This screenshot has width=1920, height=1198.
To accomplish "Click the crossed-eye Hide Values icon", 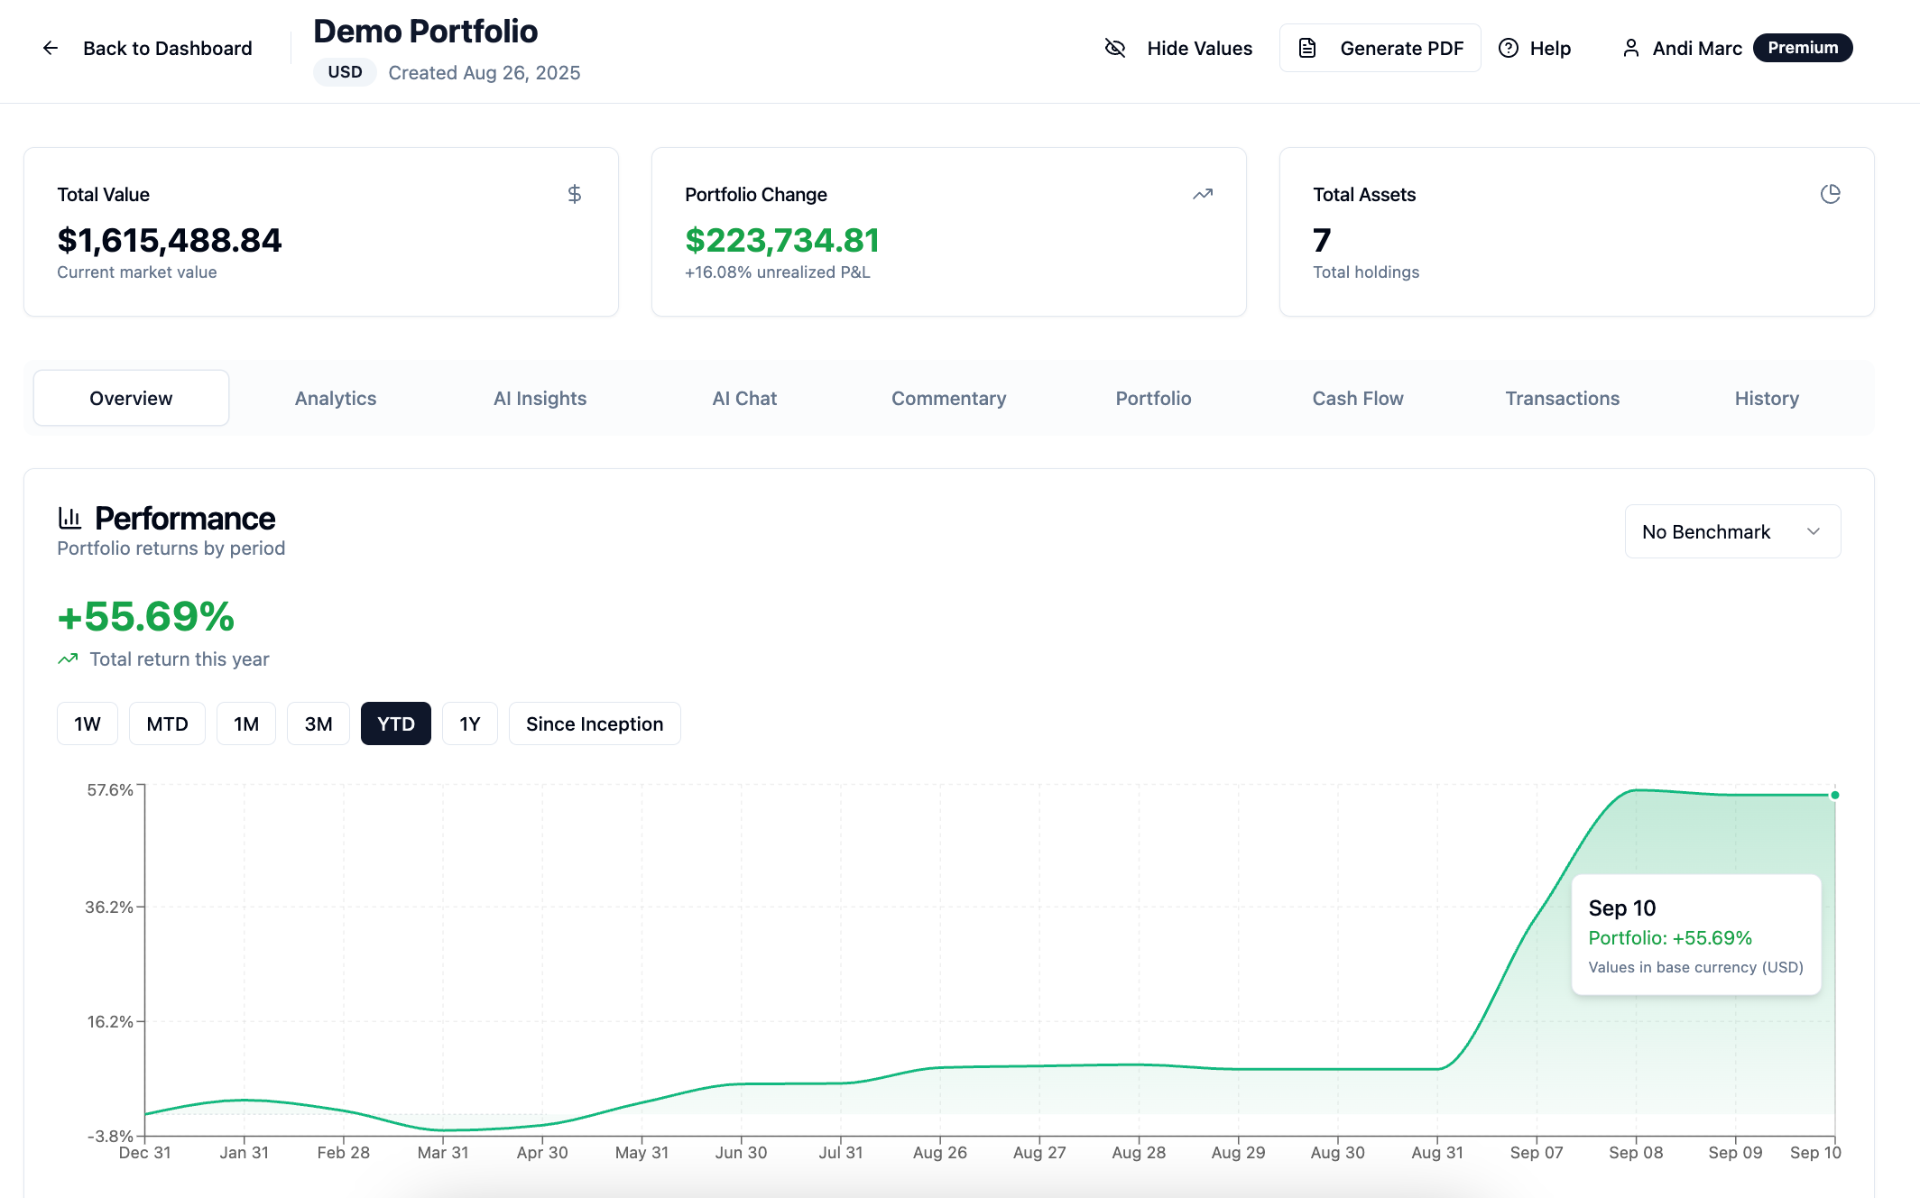I will (x=1115, y=48).
